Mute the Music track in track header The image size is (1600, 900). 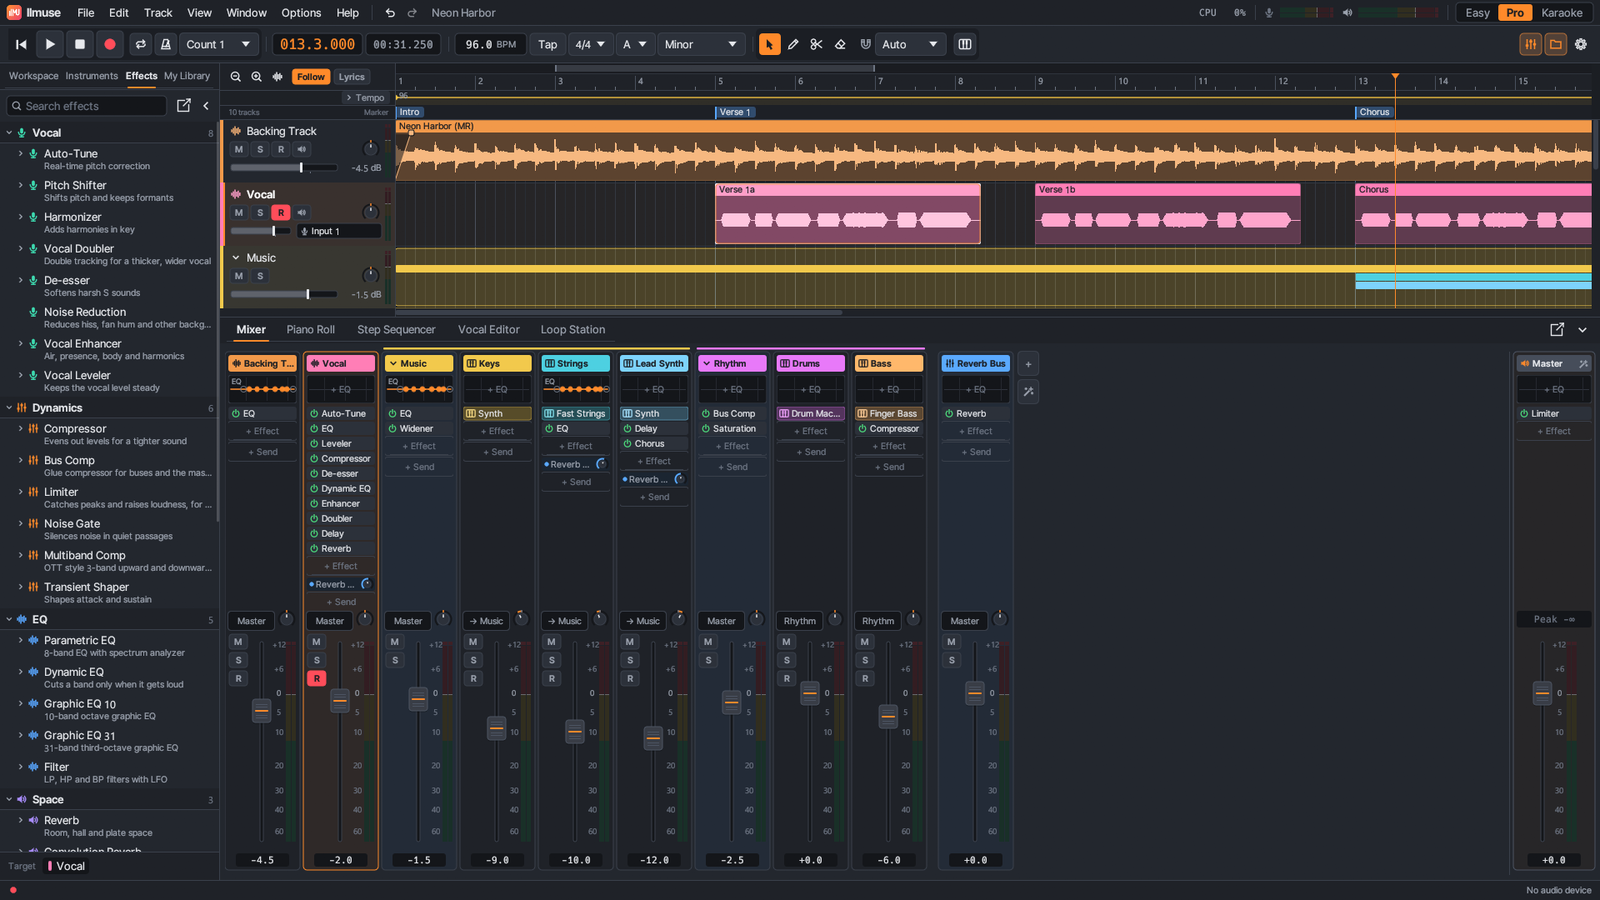238,276
